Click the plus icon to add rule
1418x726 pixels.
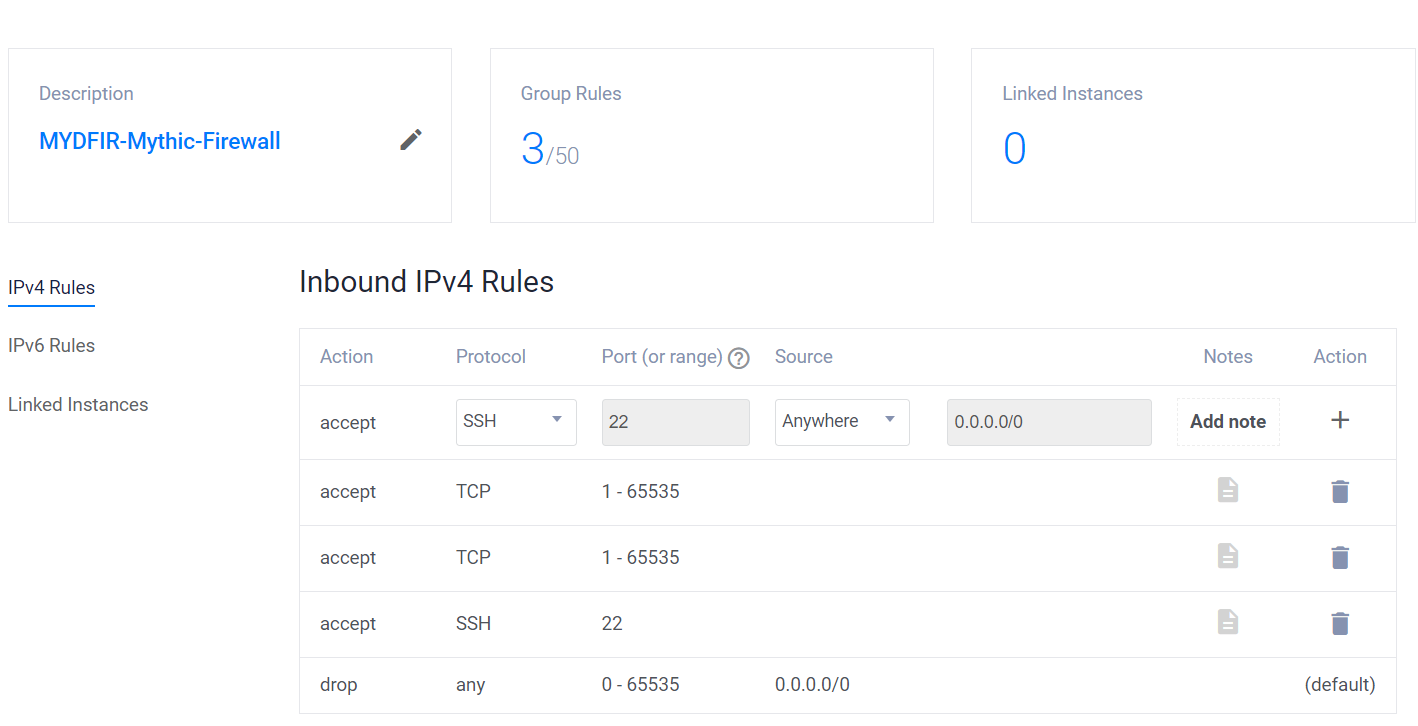coord(1340,420)
